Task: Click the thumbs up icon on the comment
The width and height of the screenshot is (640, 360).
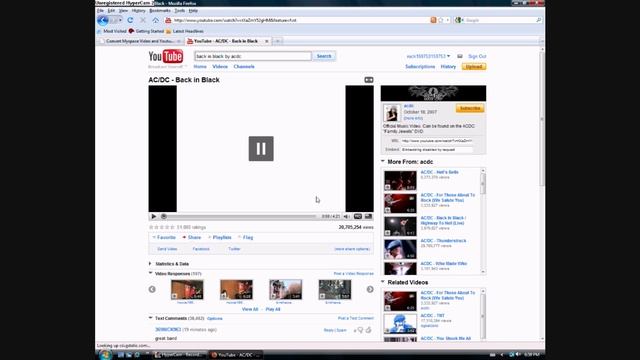Action: click(x=369, y=330)
